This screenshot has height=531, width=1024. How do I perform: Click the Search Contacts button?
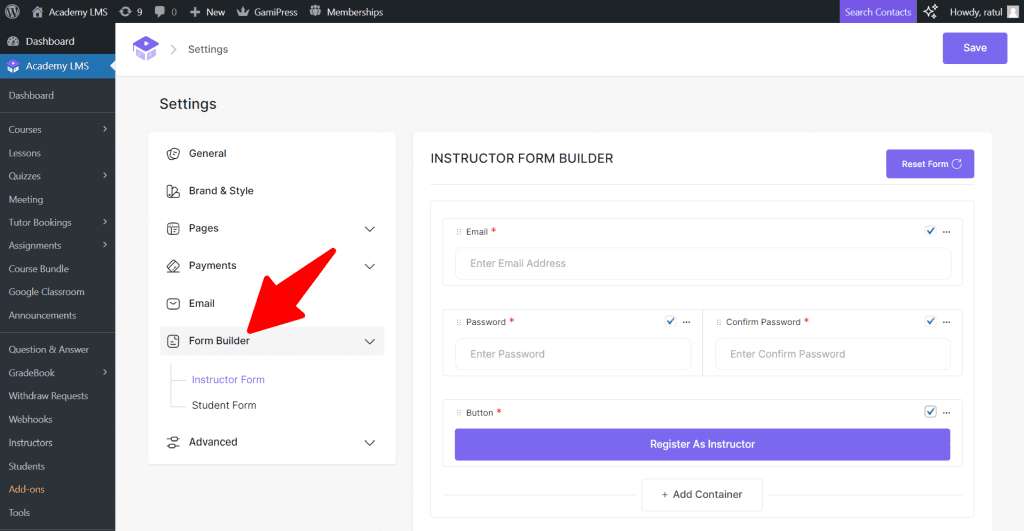click(x=878, y=12)
